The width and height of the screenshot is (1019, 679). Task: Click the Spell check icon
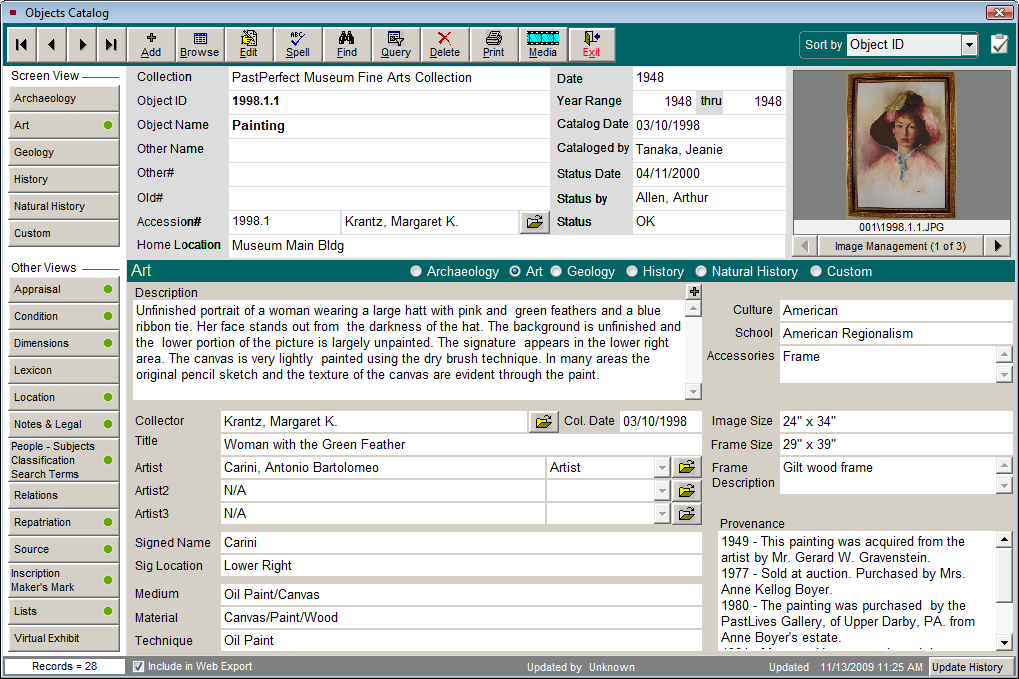(x=298, y=44)
